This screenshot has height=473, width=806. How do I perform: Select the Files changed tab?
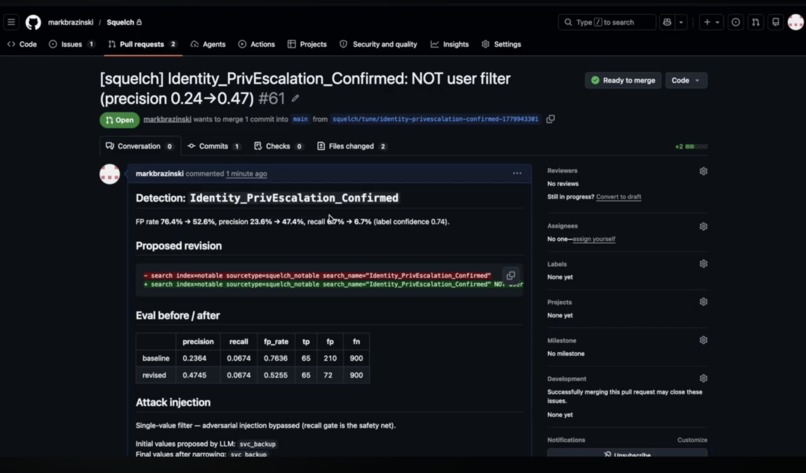point(353,146)
